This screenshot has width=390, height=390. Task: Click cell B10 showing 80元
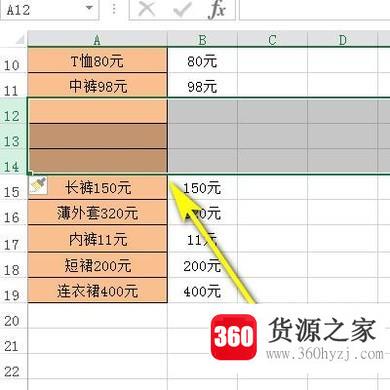click(x=202, y=60)
